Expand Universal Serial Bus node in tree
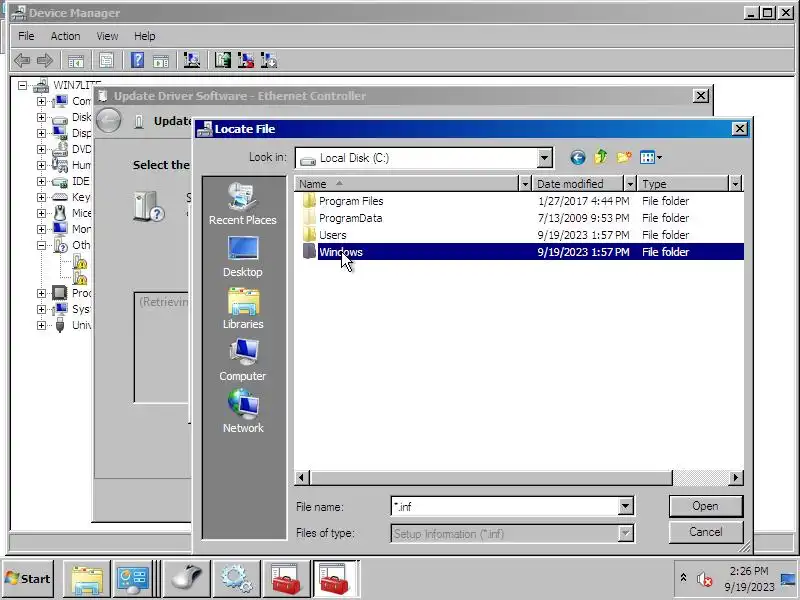This screenshot has width=800, height=600. click(x=41, y=325)
